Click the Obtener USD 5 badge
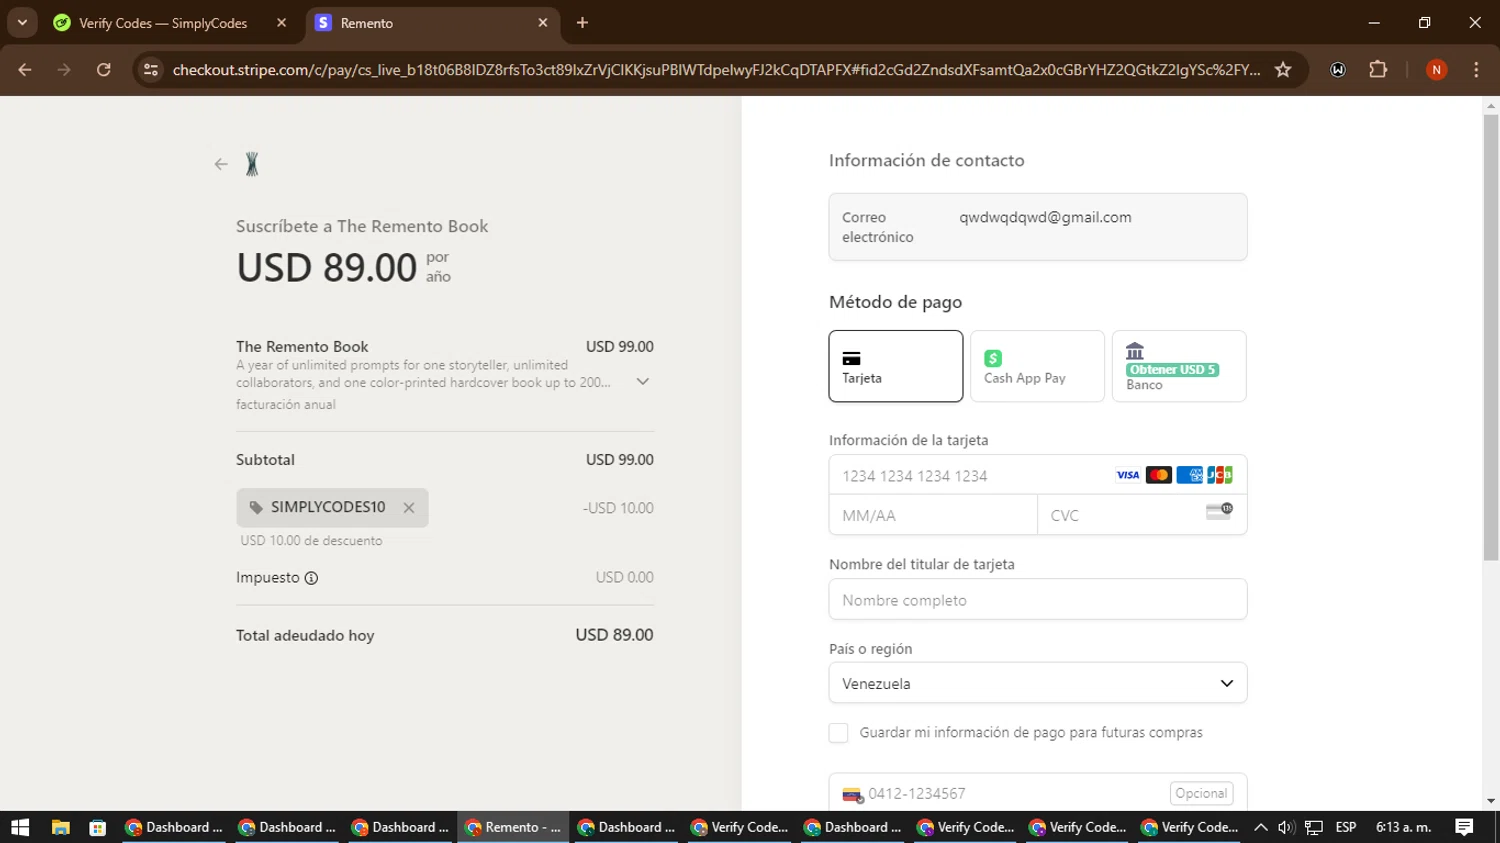Viewport: 1500px width, 843px height. point(1172,370)
